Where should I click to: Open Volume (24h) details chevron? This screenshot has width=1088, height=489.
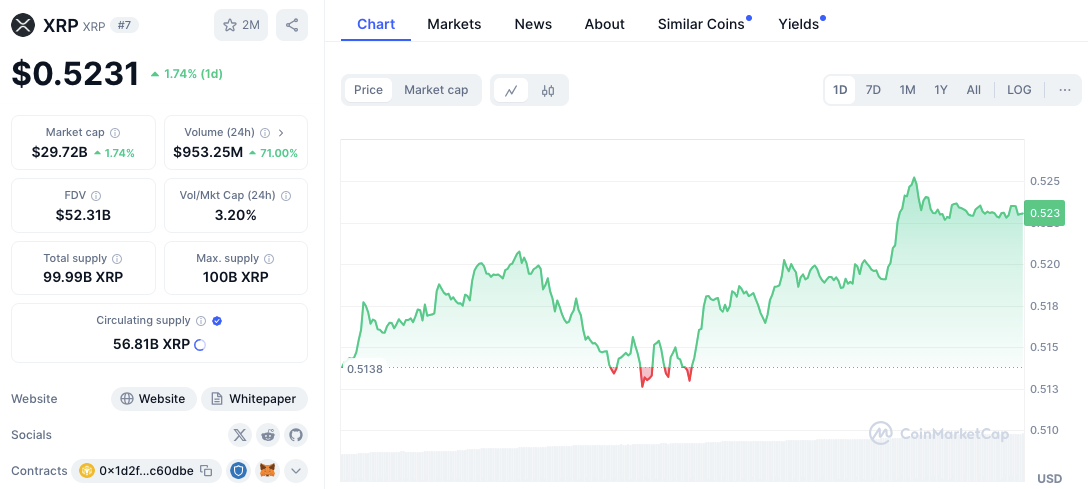282,132
